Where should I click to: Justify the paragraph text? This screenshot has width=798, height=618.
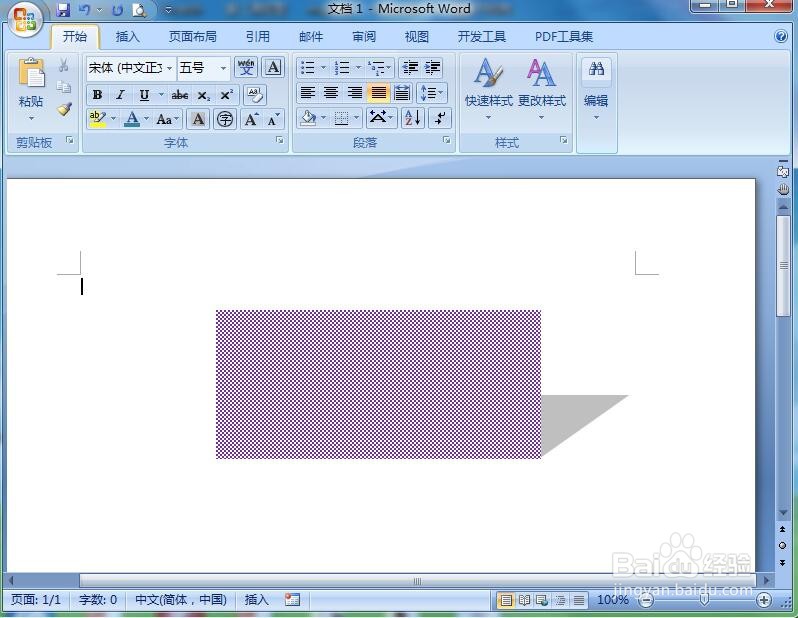[378, 93]
